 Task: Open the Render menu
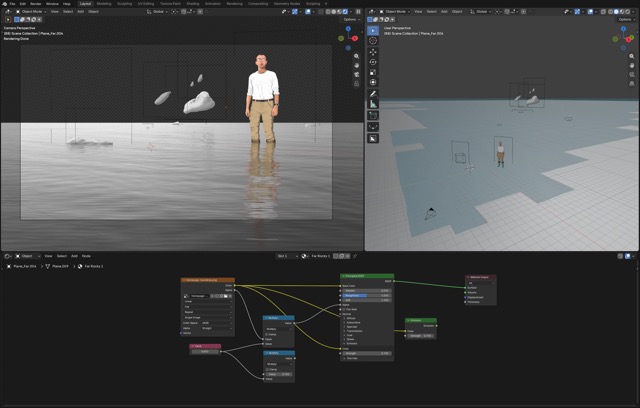tap(36, 4)
